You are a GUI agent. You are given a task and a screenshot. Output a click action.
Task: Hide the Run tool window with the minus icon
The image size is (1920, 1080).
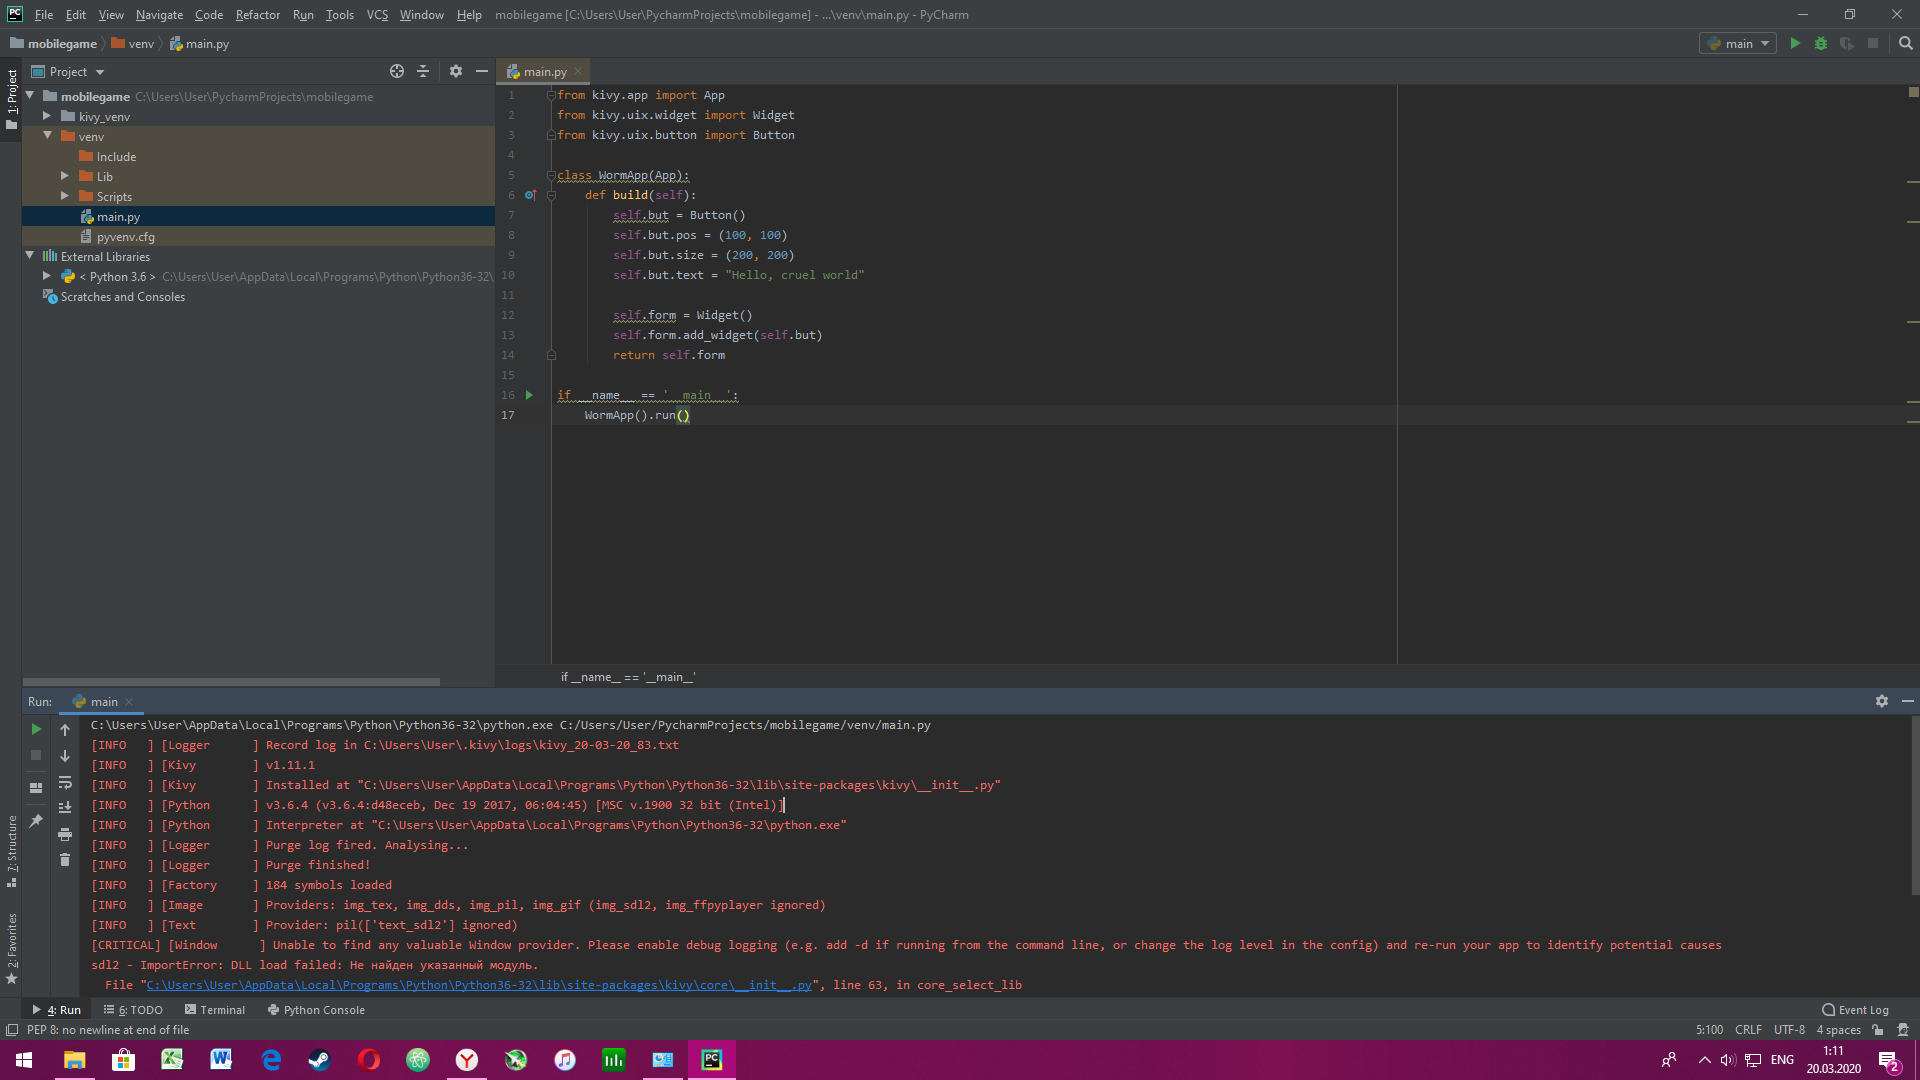(x=1907, y=701)
